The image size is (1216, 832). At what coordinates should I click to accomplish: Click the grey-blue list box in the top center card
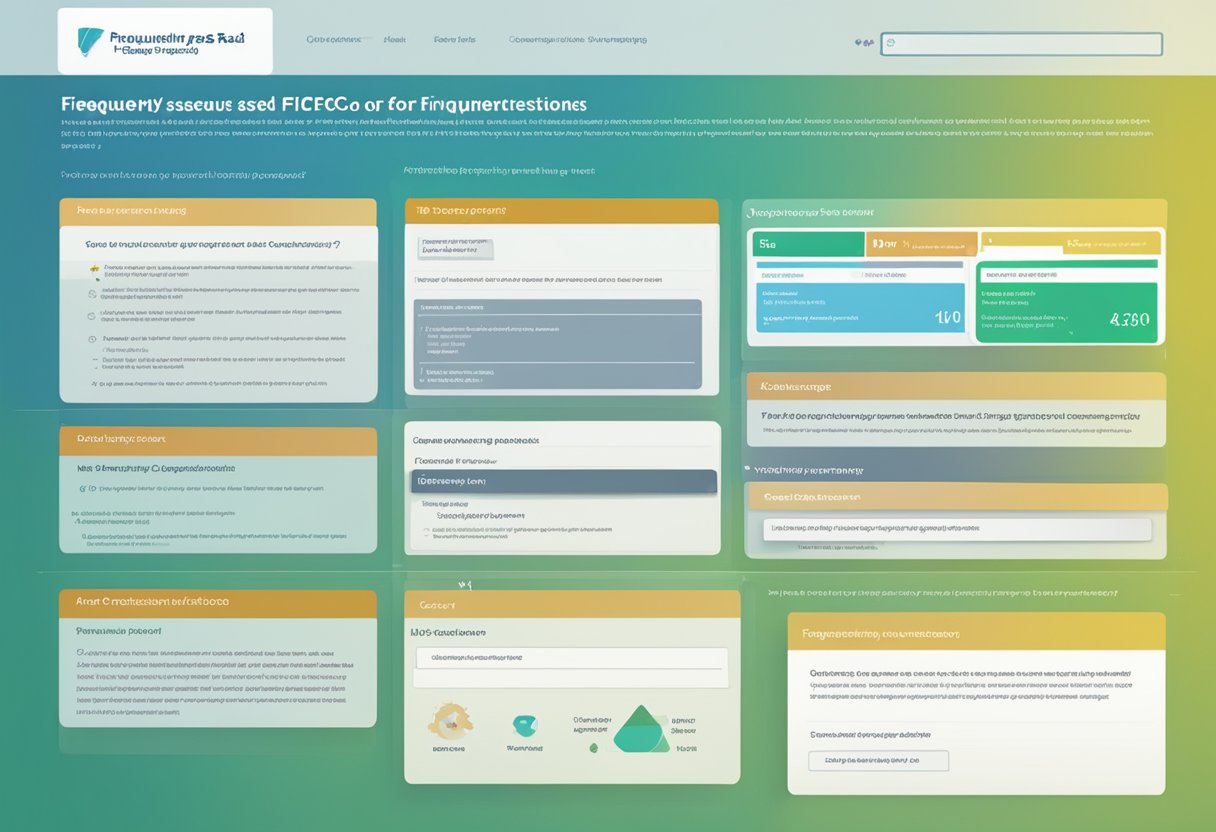point(557,344)
